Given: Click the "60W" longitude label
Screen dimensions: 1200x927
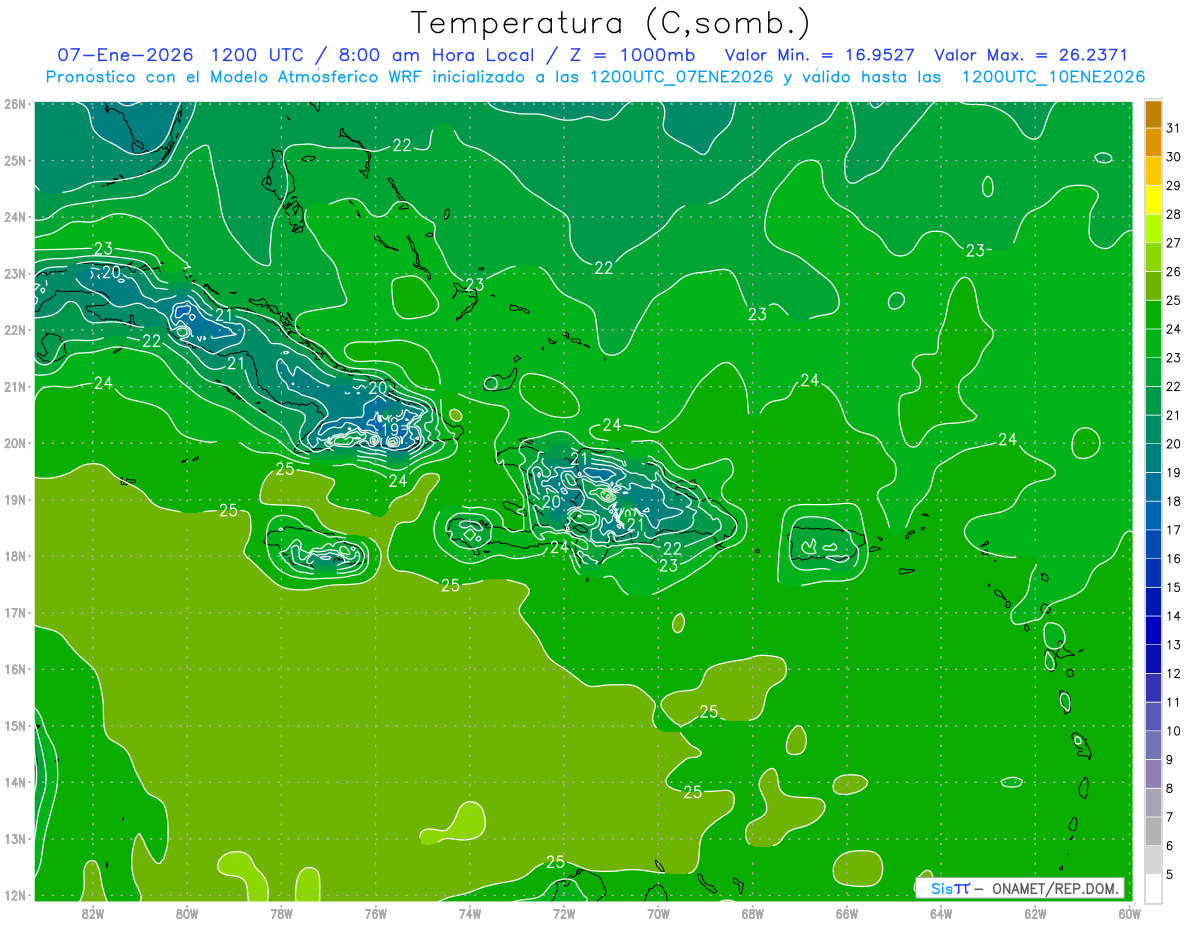Looking at the screenshot, I should click(x=1129, y=912).
